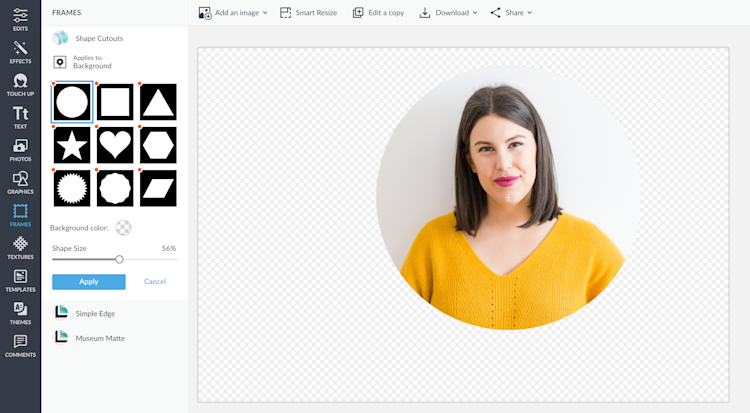
Task: Choose the starburst shape cutout
Action: 72,188
